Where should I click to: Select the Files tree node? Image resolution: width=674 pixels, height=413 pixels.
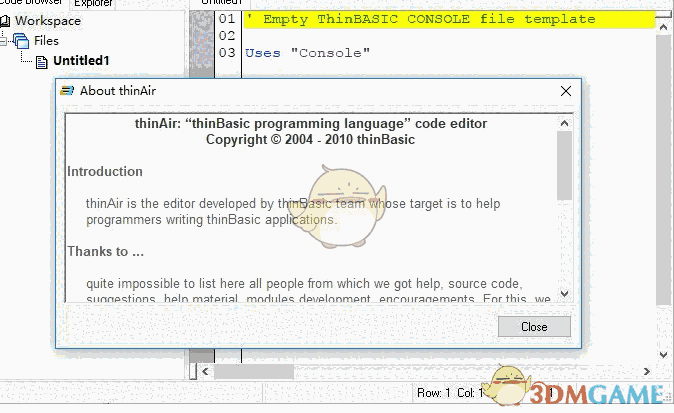tap(46, 41)
